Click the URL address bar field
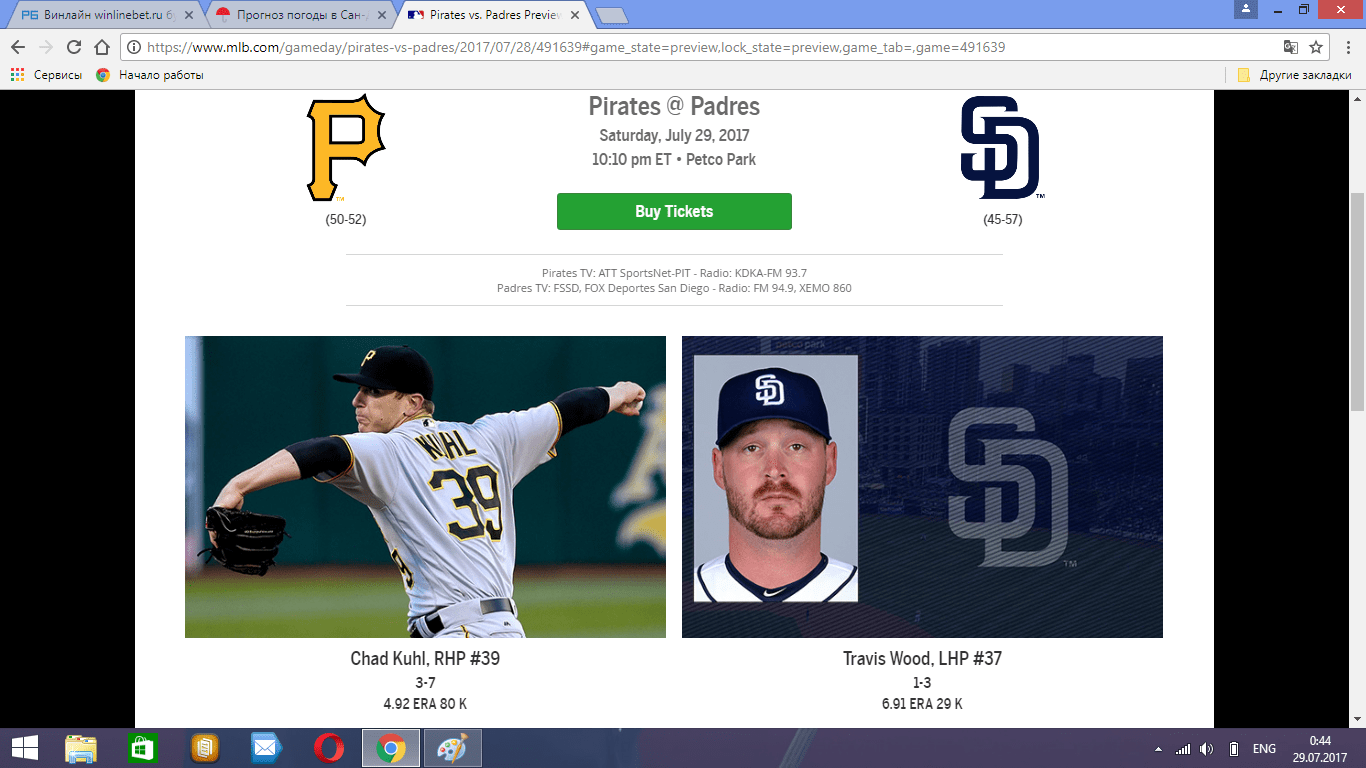The height and width of the screenshot is (768, 1366). [700, 47]
